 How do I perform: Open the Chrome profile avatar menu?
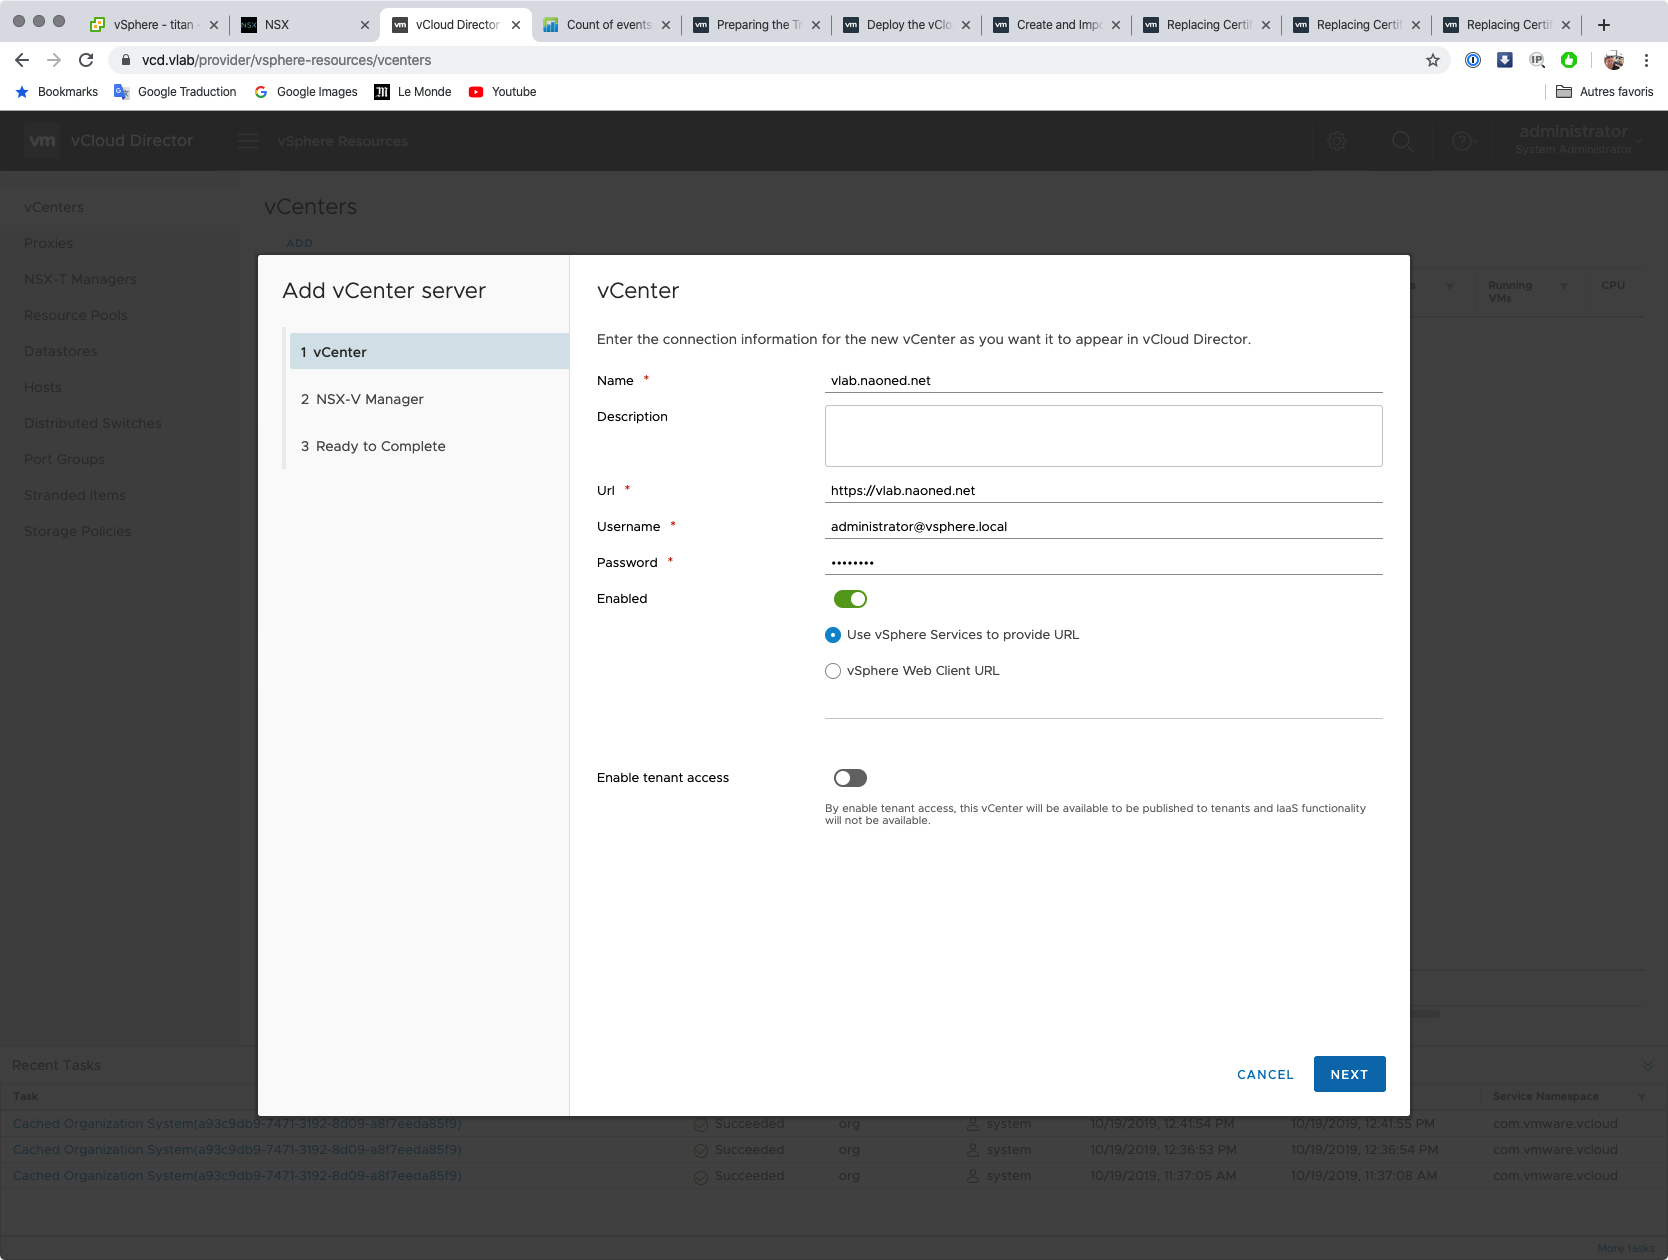[x=1613, y=60]
